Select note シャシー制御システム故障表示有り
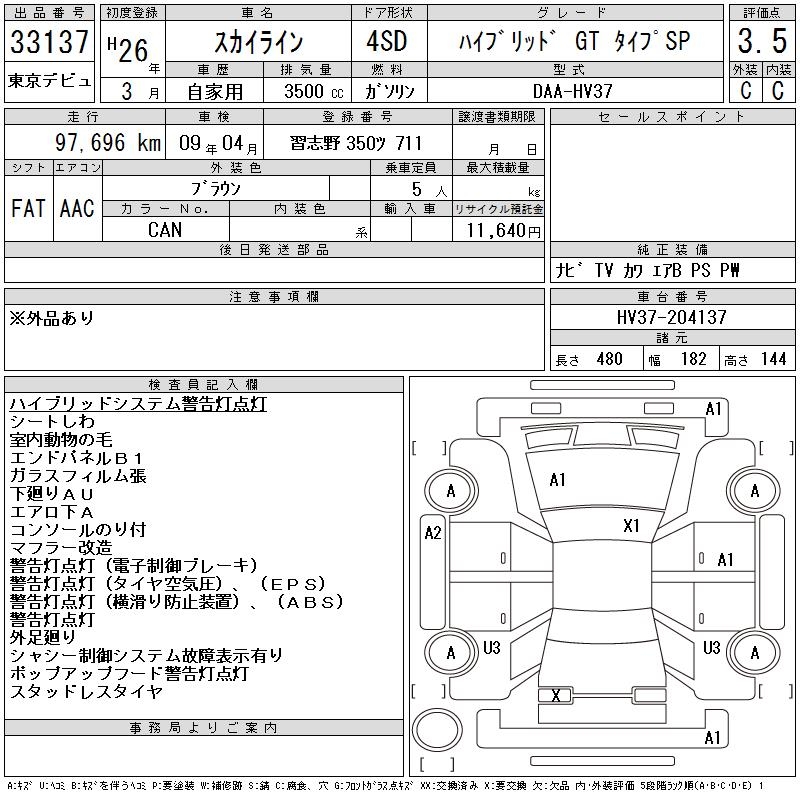 [146, 655]
